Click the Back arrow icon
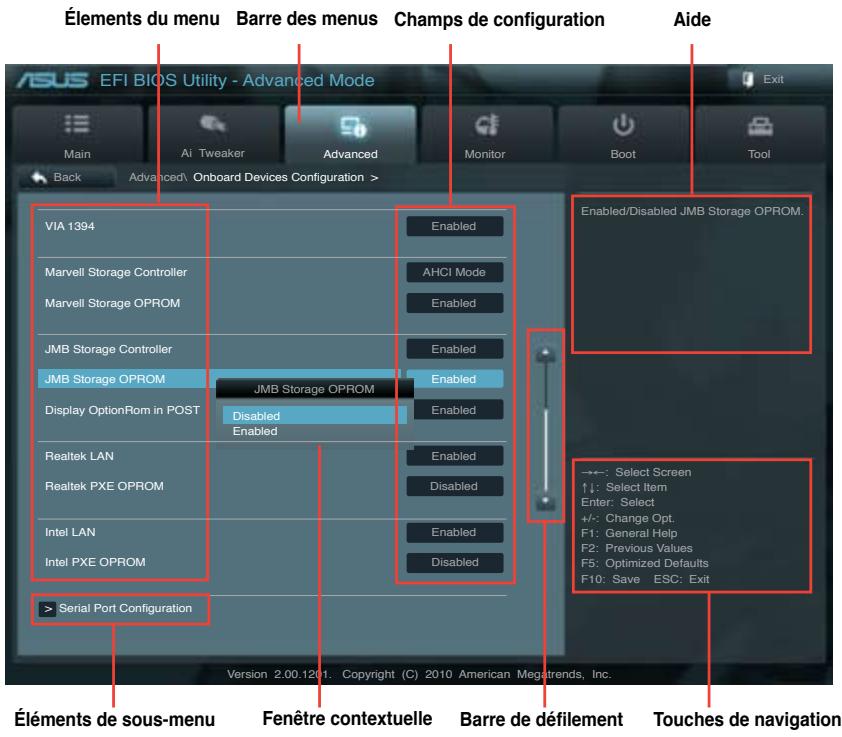This screenshot has height=737, width=842. click(x=39, y=177)
